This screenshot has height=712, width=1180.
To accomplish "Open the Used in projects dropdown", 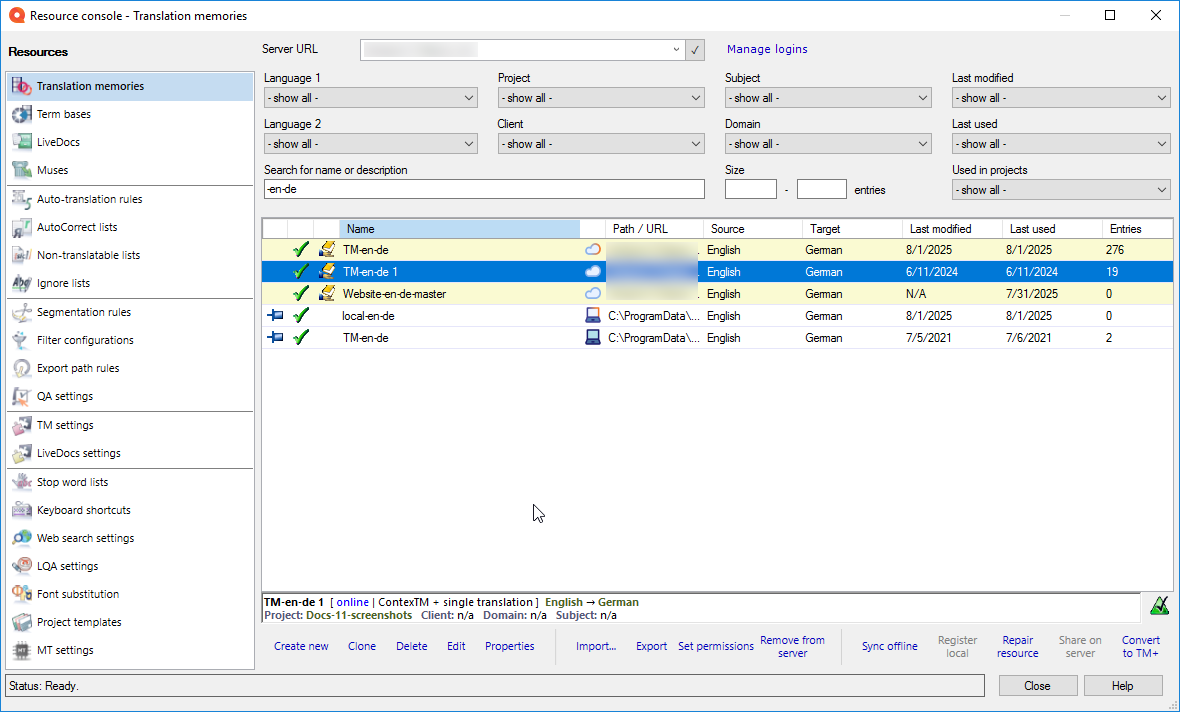I will click(1060, 189).
